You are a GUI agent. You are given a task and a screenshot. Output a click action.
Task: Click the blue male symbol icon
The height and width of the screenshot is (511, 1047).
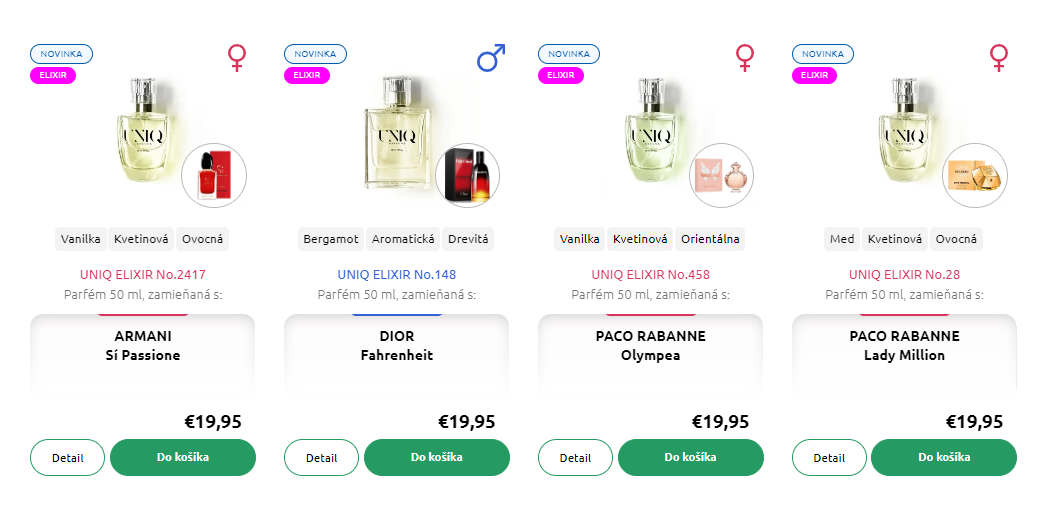pos(491,58)
